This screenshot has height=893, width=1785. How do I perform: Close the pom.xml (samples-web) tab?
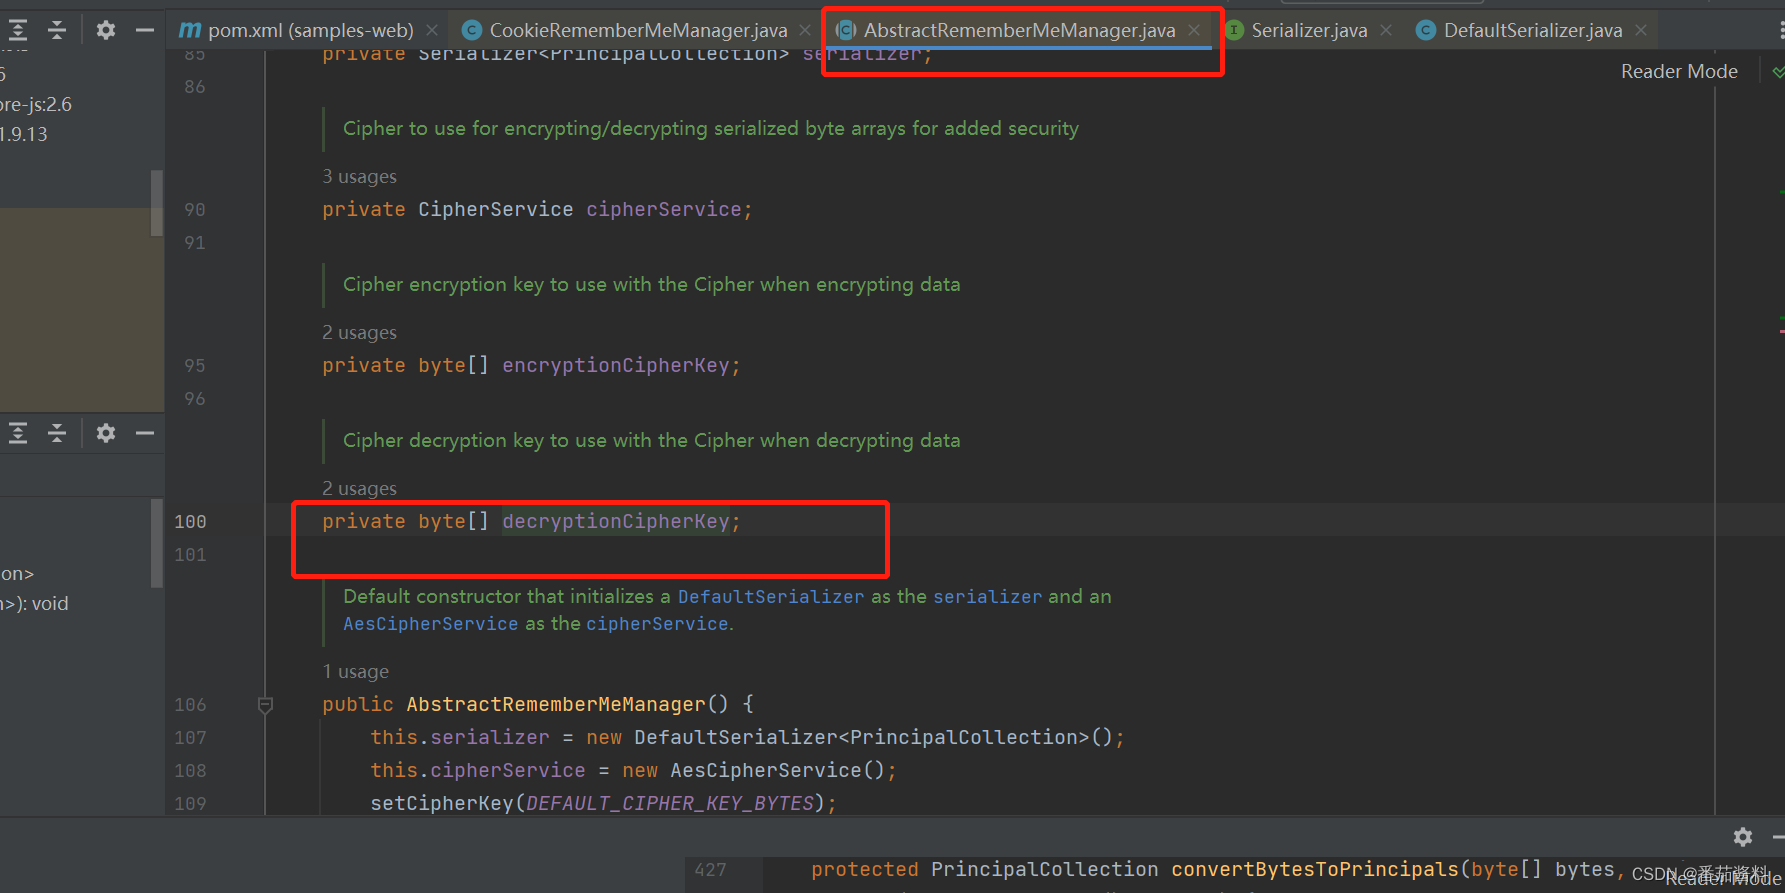point(432,31)
